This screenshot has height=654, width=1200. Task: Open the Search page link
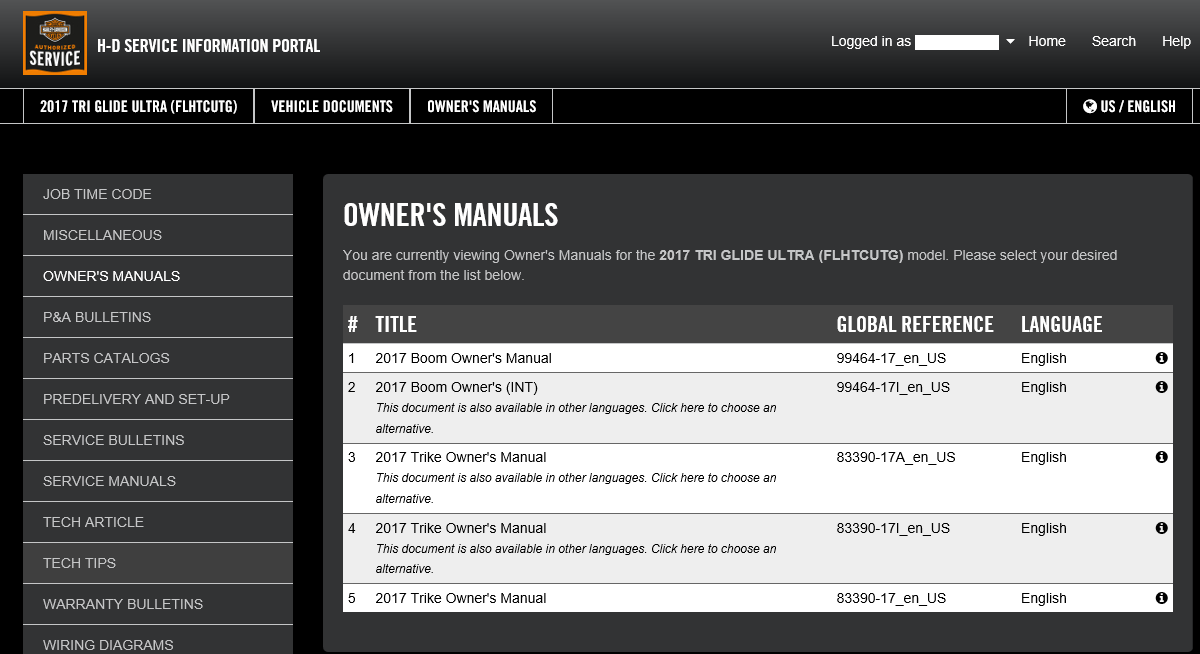[x=1113, y=41]
